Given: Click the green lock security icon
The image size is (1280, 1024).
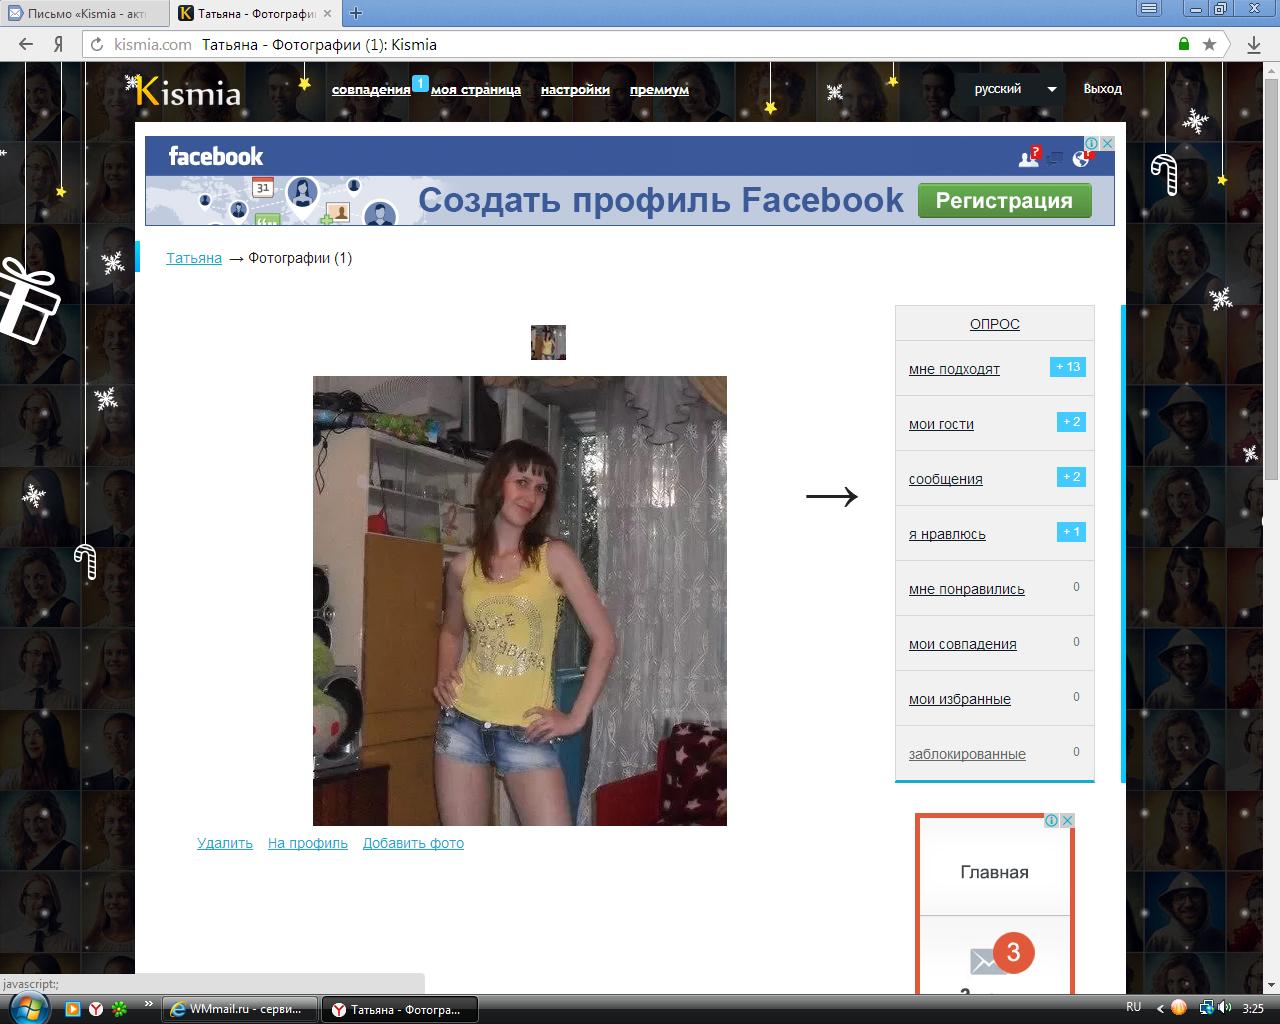Looking at the screenshot, I should (x=1184, y=44).
